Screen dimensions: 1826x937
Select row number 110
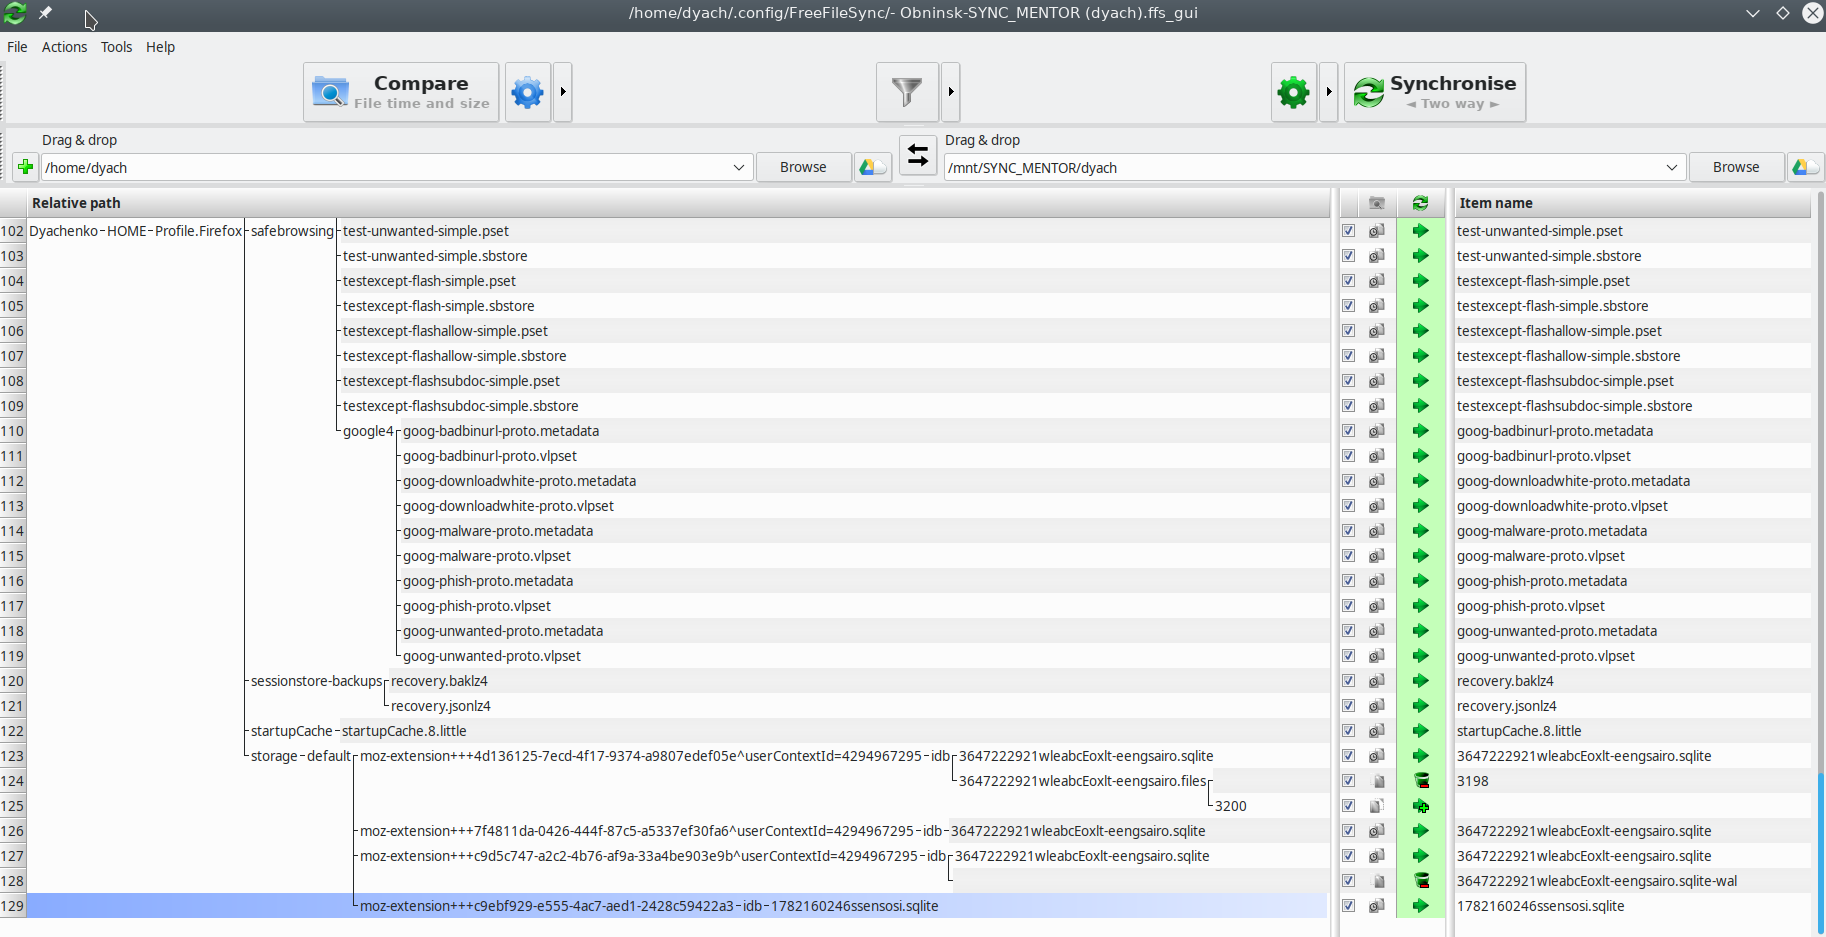click(12, 431)
